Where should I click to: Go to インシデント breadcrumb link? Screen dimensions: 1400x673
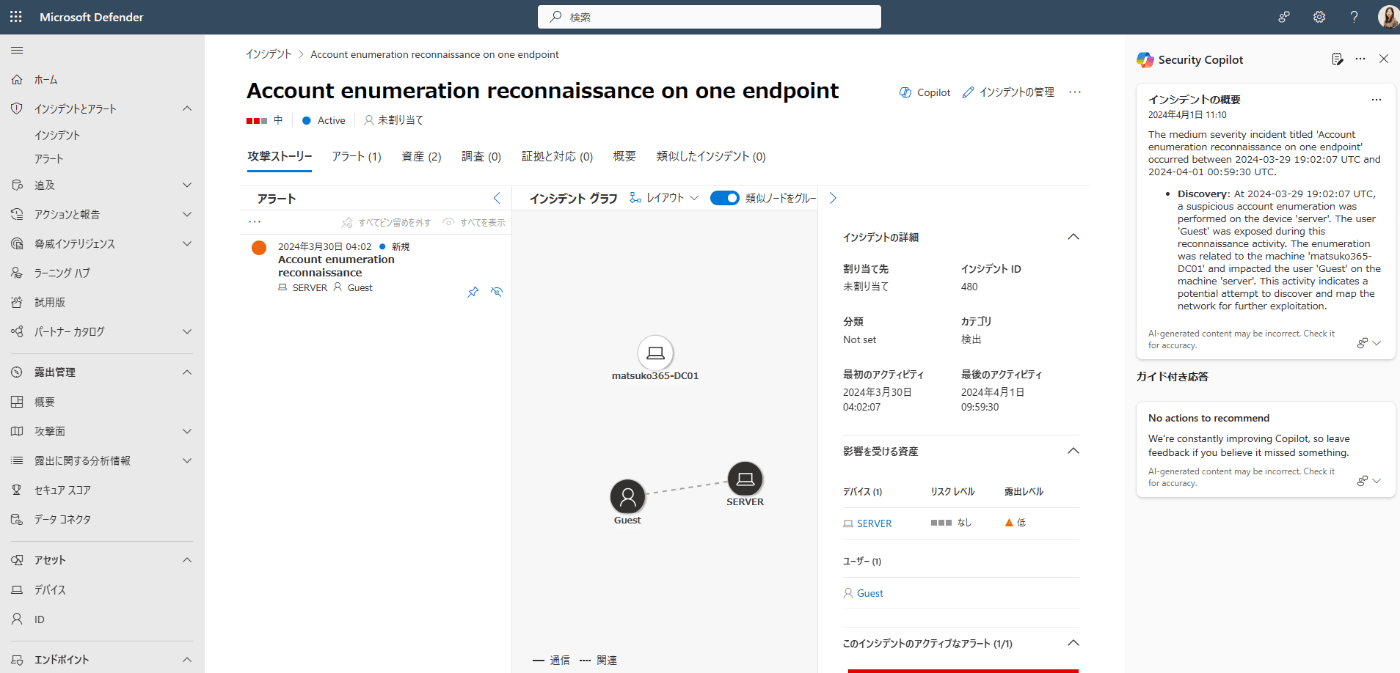(x=268, y=54)
